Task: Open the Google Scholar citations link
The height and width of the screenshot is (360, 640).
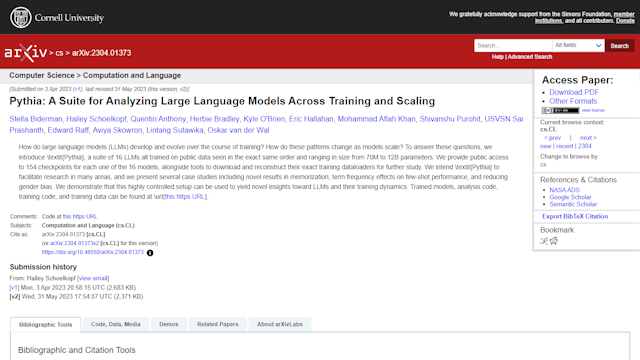Action: pos(570,197)
